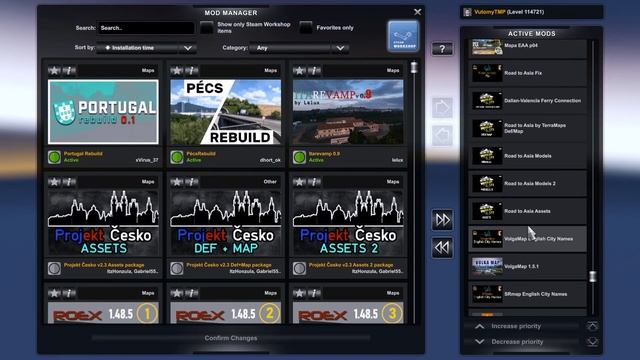
Task: Click the Decrease priority label
Action: [517, 342]
